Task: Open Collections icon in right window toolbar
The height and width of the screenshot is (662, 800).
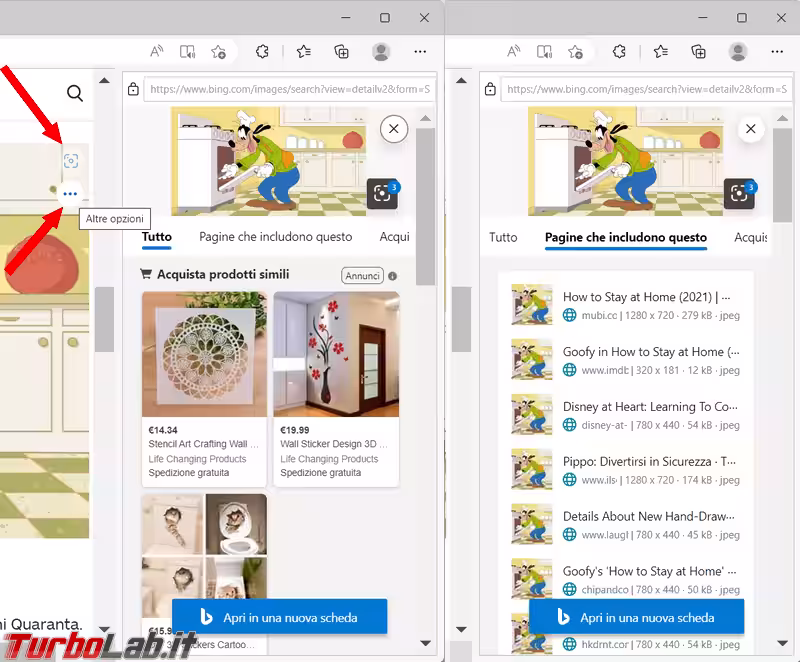Action: [x=699, y=52]
